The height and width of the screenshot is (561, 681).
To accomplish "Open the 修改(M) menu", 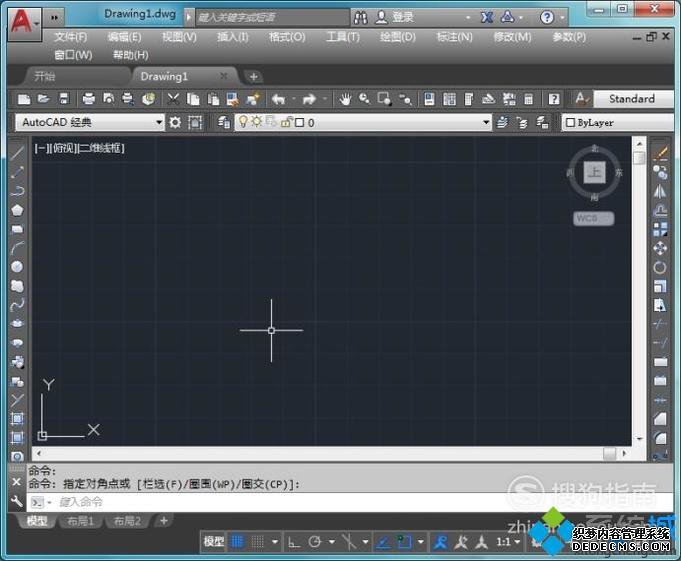I will pos(512,37).
